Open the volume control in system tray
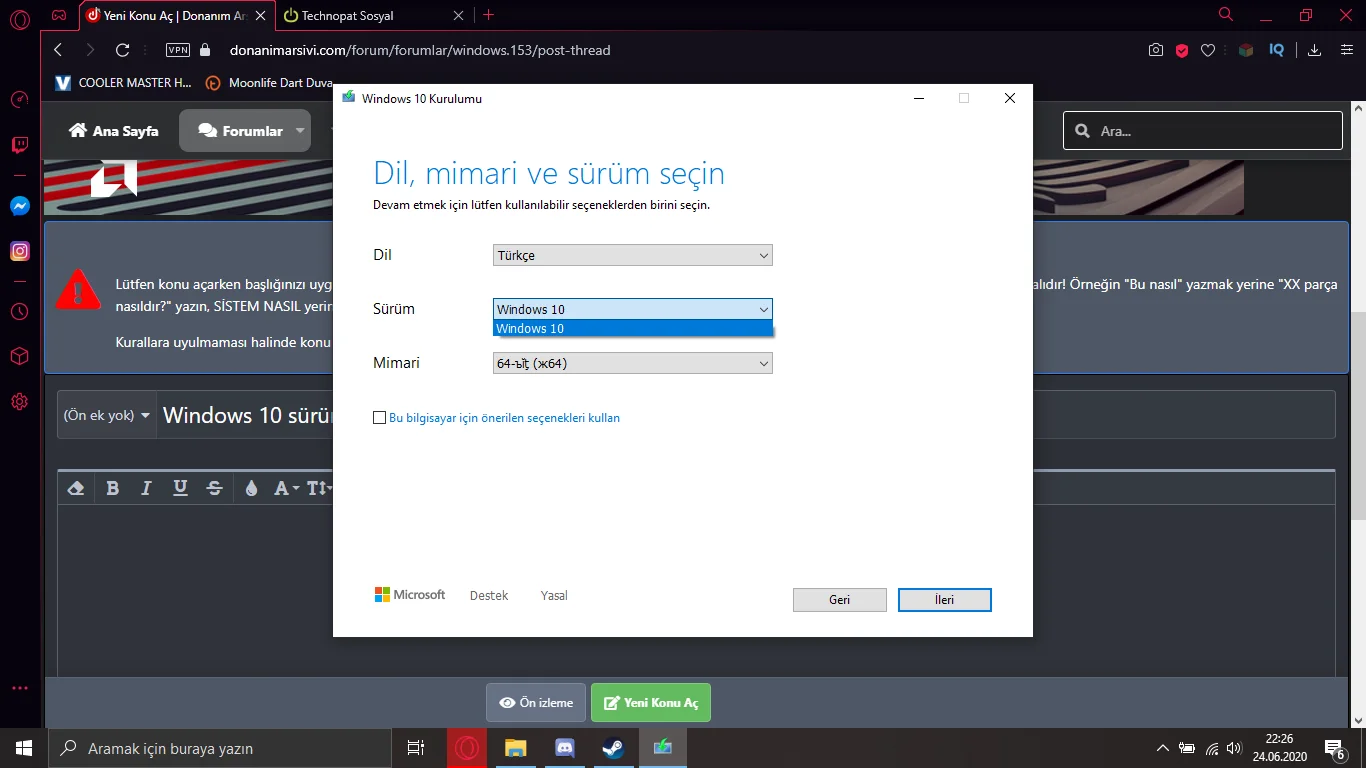This screenshot has width=1366, height=768. point(1234,748)
